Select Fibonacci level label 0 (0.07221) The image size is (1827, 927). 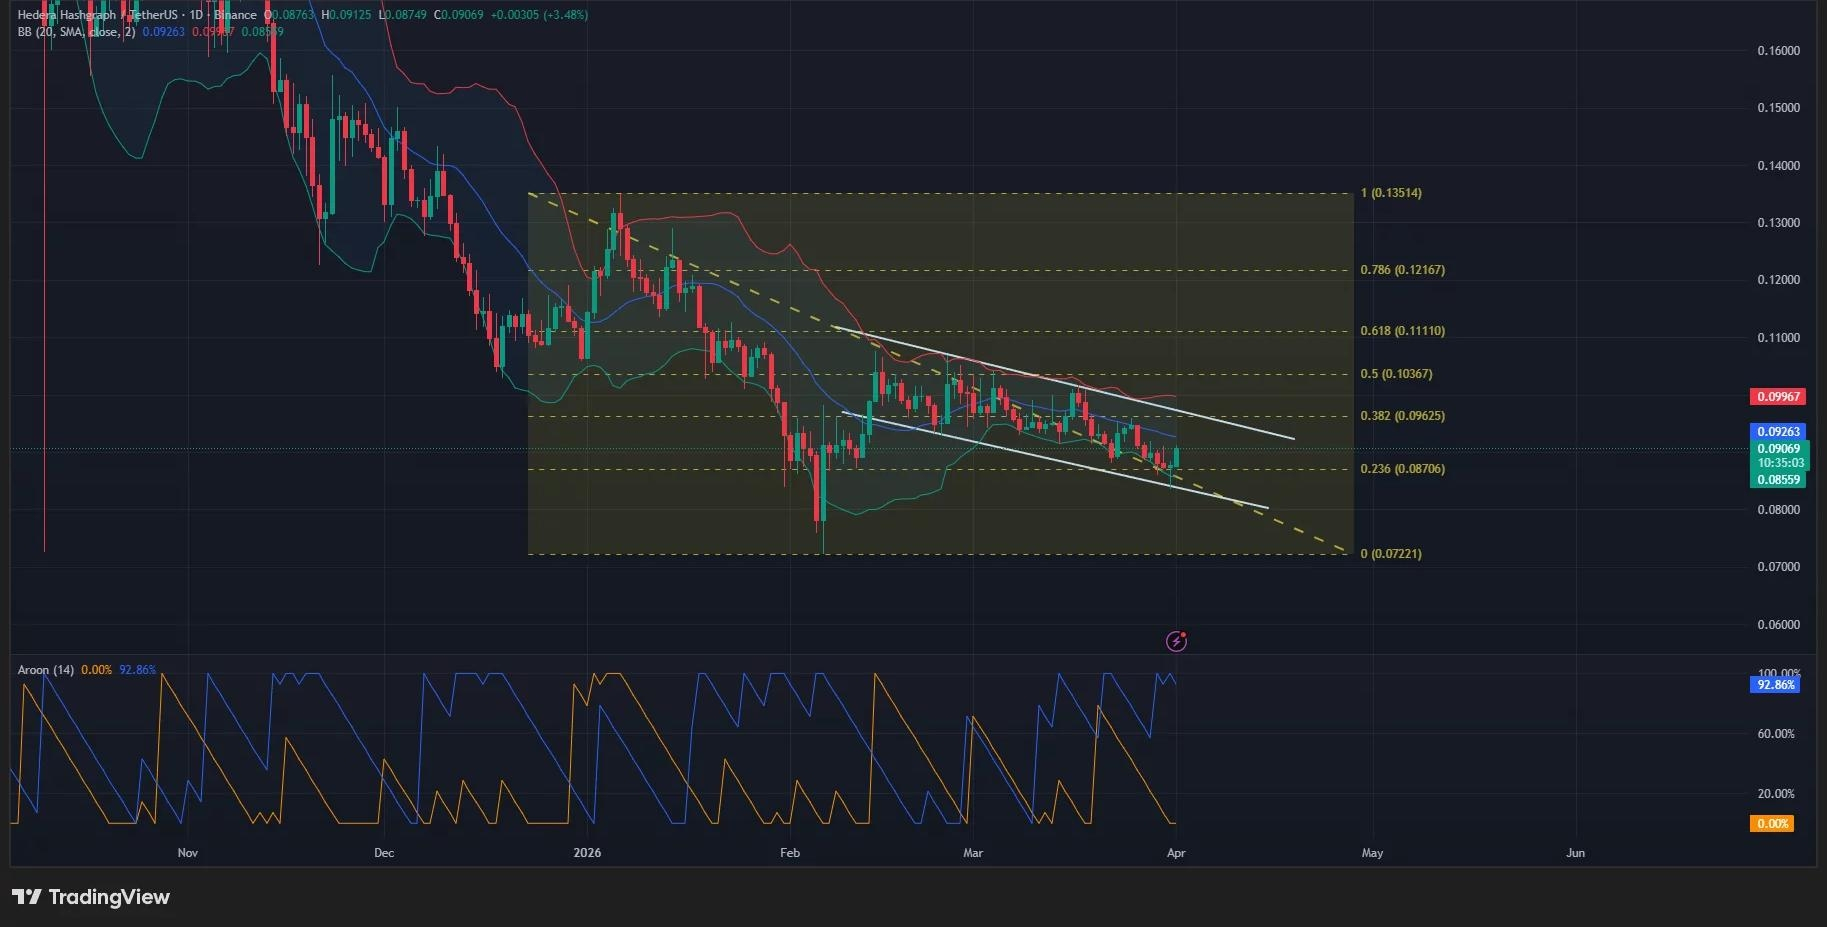1391,554
